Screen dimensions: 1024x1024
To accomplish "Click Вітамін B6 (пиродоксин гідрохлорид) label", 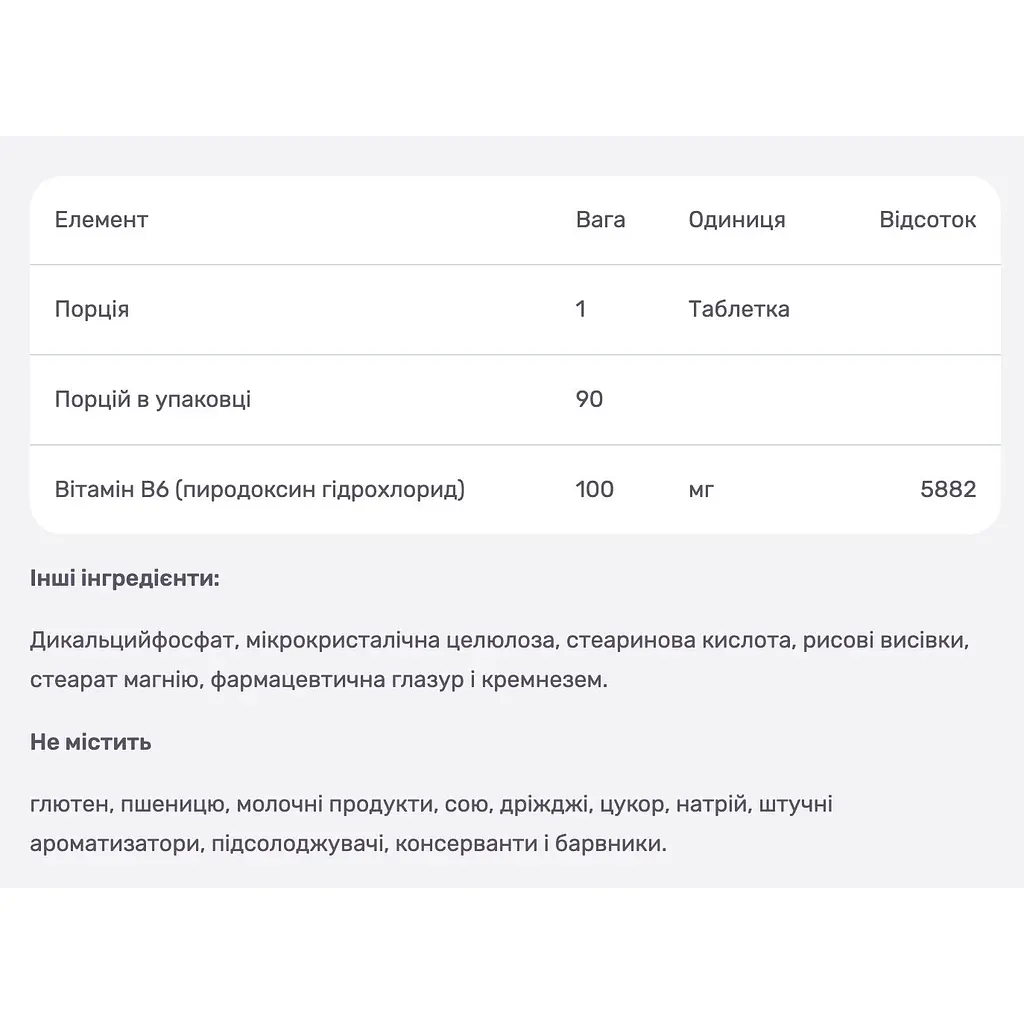I will 260,489.
